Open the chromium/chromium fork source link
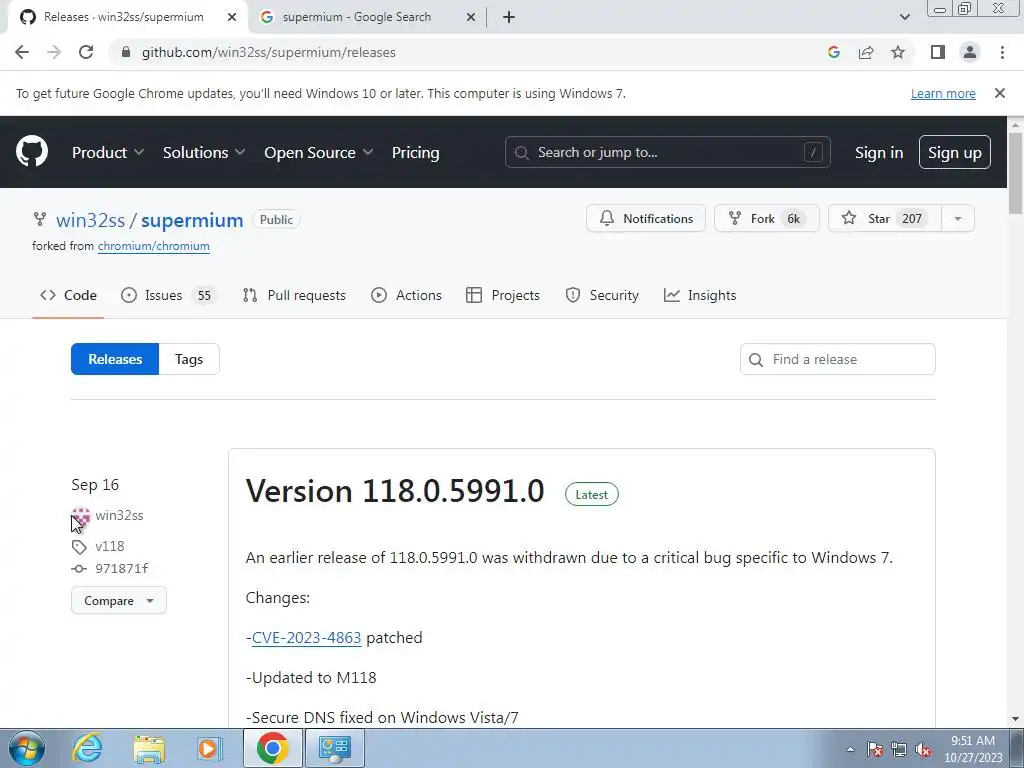 point(153,246)
